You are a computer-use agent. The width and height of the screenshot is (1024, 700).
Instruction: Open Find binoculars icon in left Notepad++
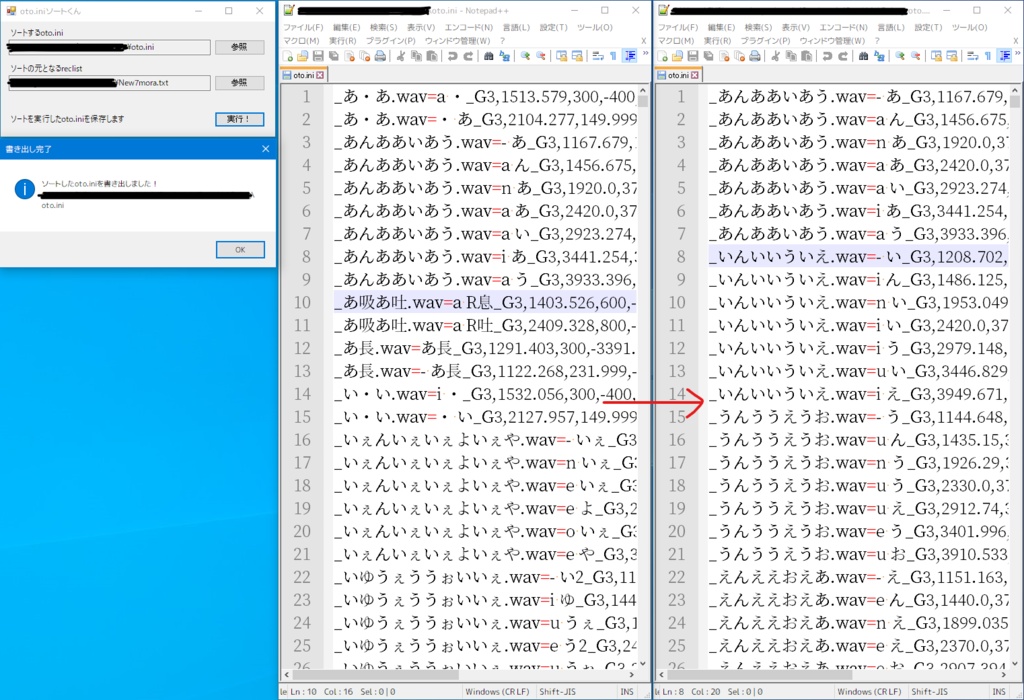click(x=488, y=56)
